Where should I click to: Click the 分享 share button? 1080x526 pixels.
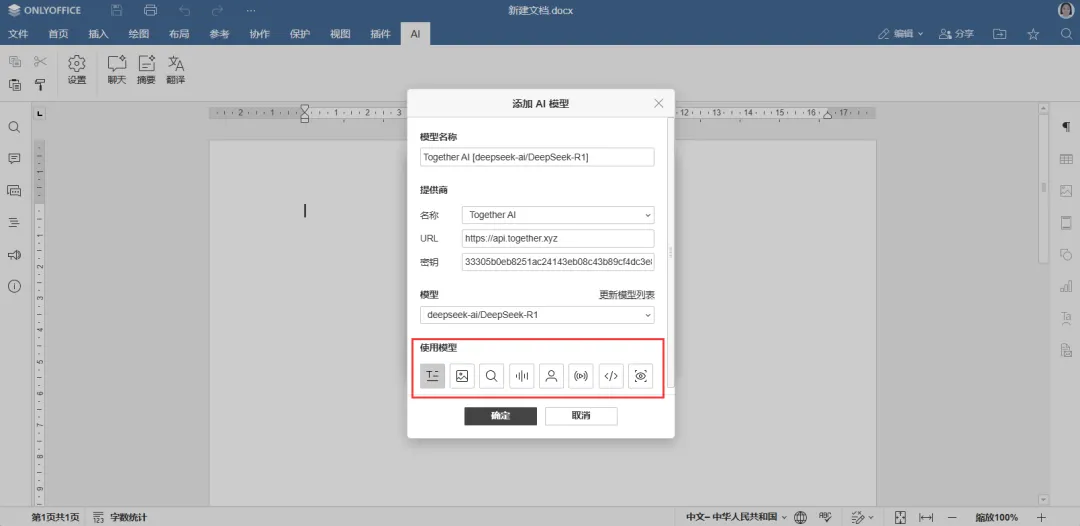pos(957,34)
